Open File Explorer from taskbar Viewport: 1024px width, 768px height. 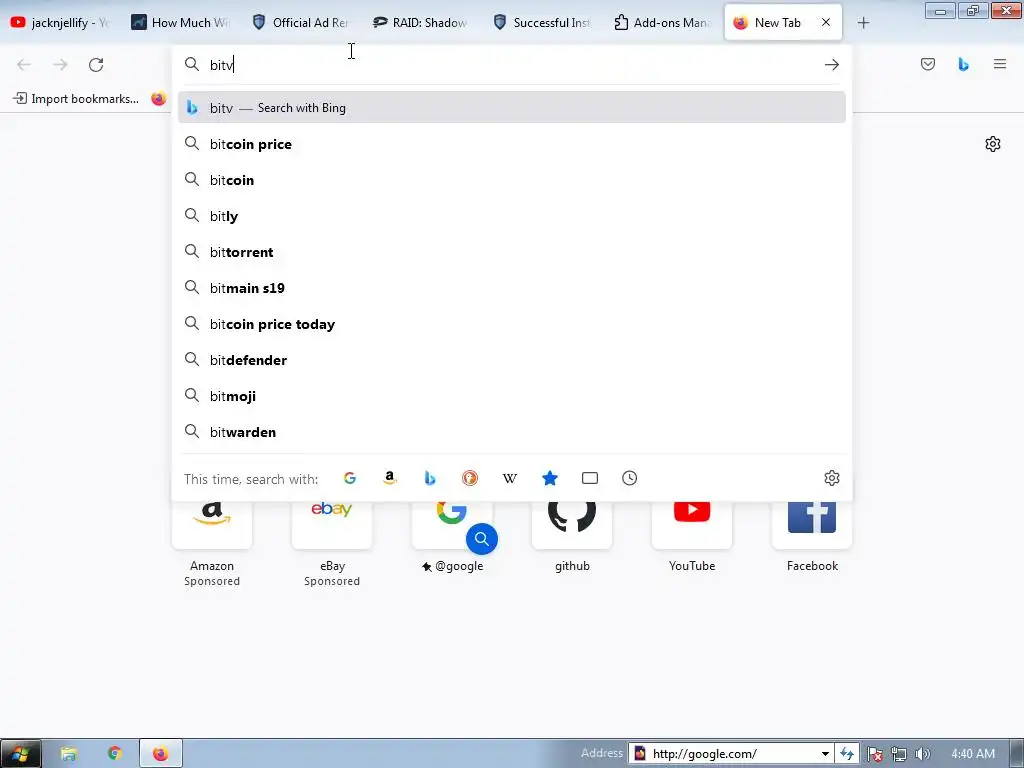(x=69, y=754)
